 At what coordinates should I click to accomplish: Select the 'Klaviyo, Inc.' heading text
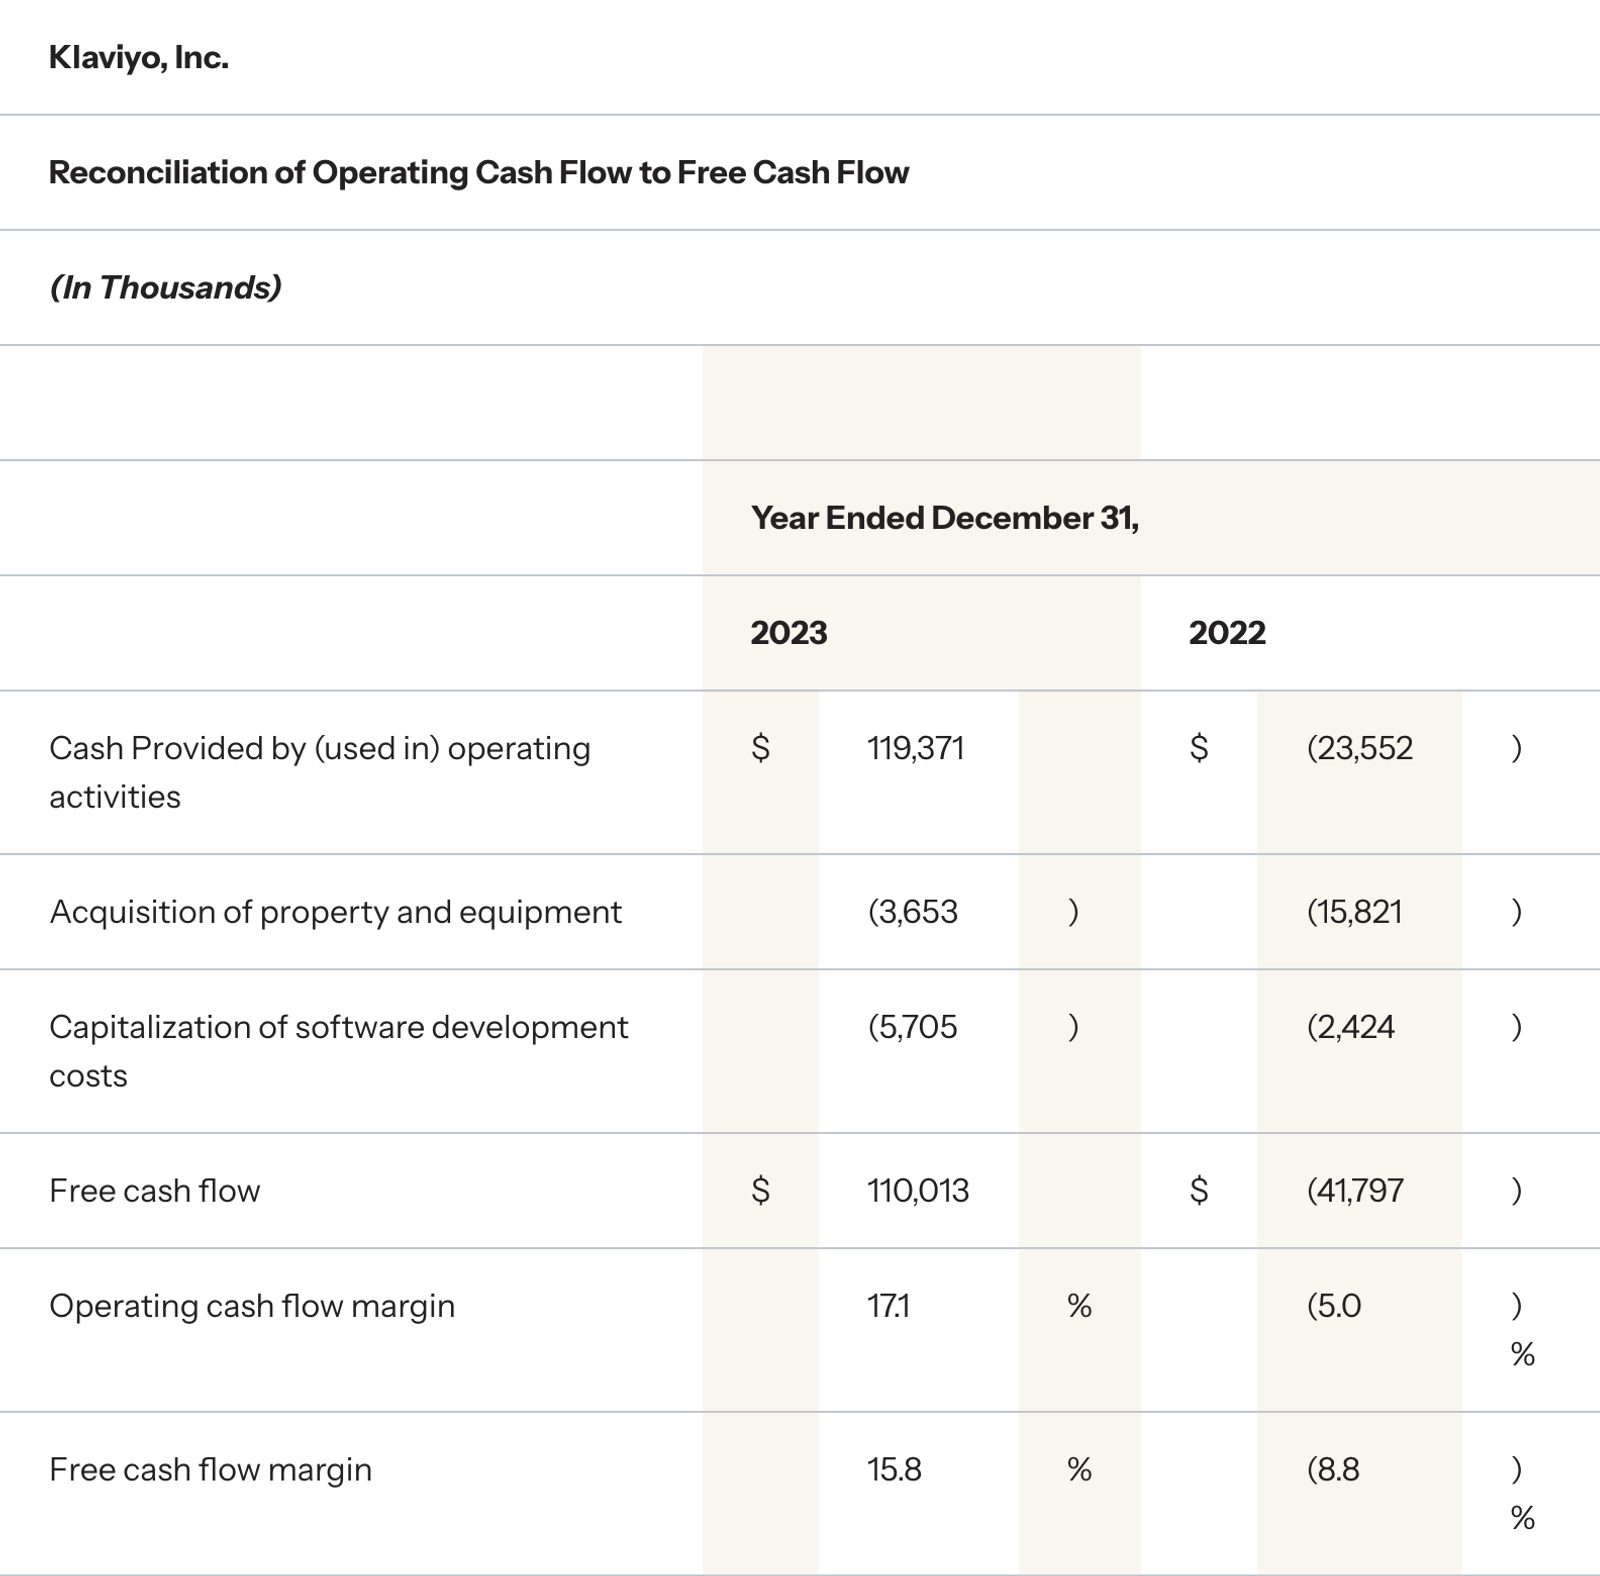point(138,58)
